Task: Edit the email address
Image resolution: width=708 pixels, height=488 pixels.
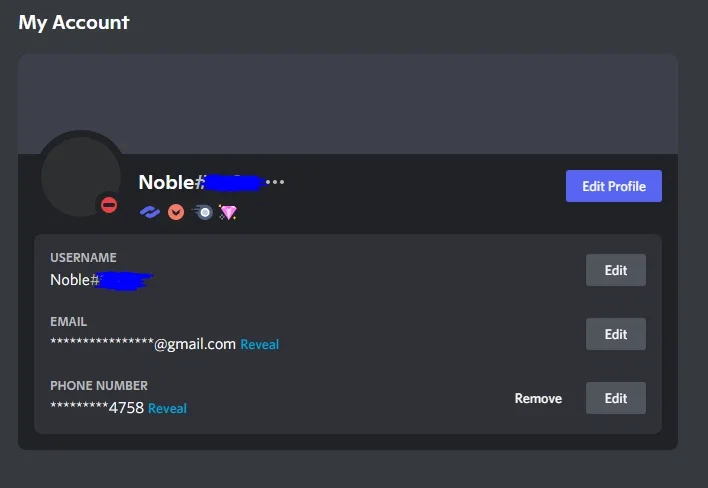Action: coord(615,334)
